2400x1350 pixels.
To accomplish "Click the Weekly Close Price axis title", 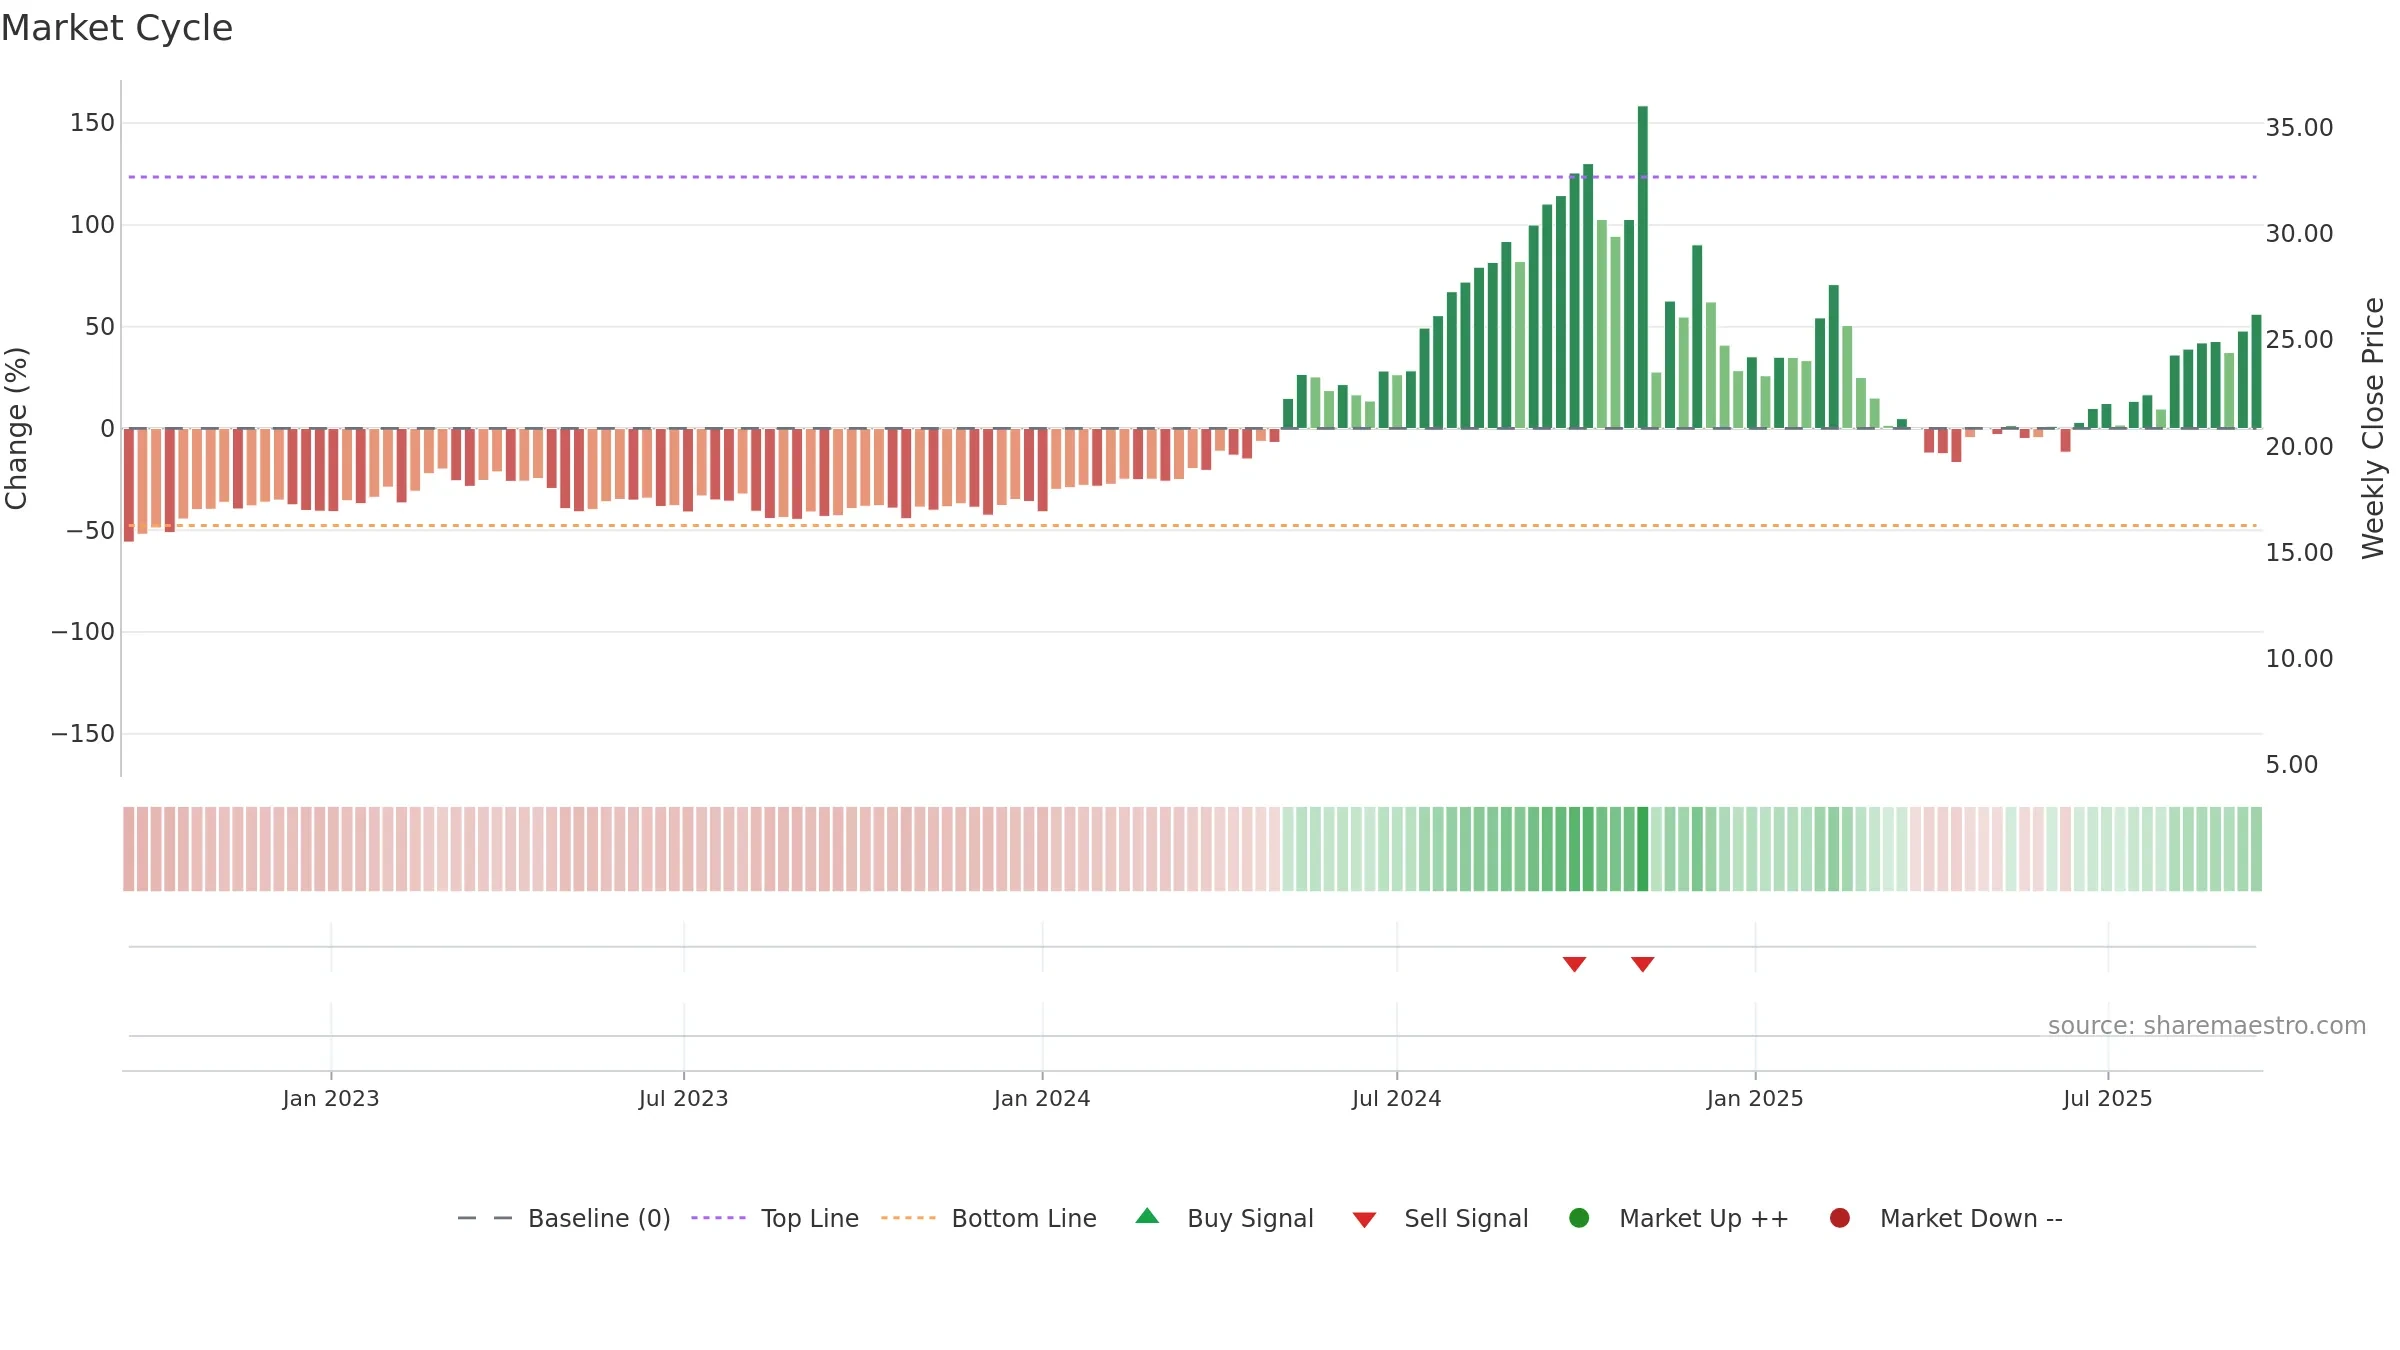I will pyautogui.click(x=2373, y=428).
